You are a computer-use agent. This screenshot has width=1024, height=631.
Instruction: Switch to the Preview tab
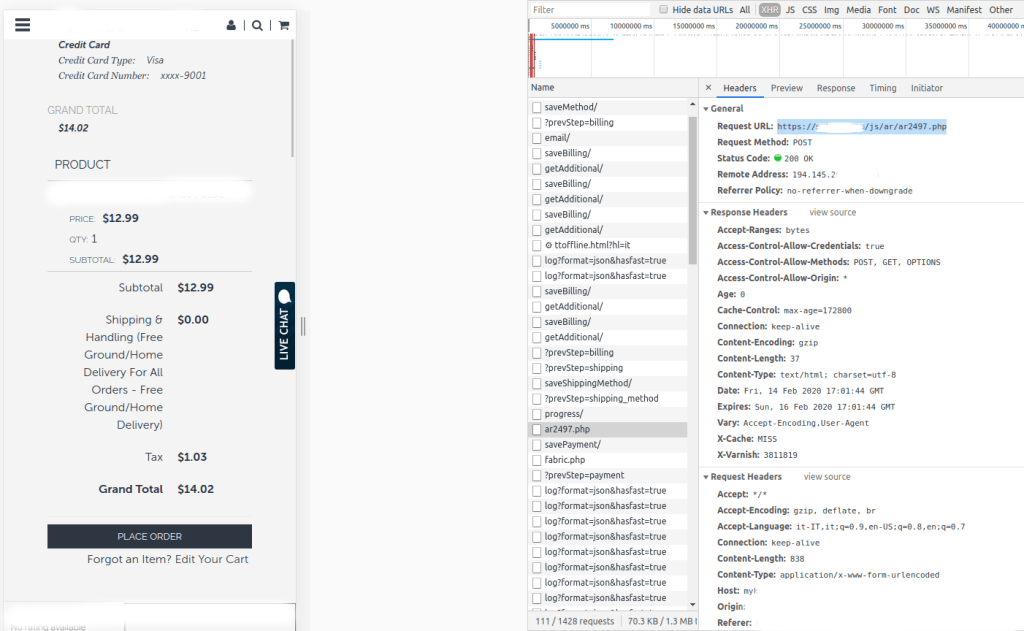pyautogui.click(x=786, y=88)
